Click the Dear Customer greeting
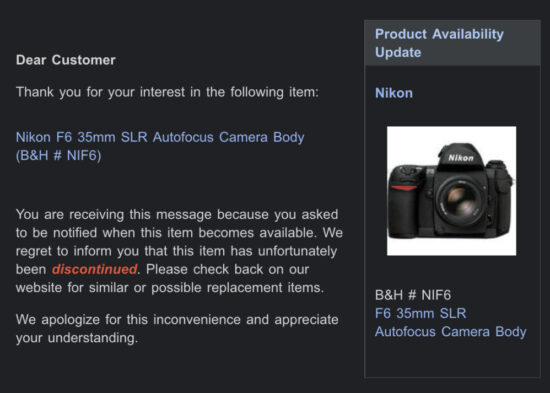The width and height of the screenshot is (550, 393). (66, 60)
